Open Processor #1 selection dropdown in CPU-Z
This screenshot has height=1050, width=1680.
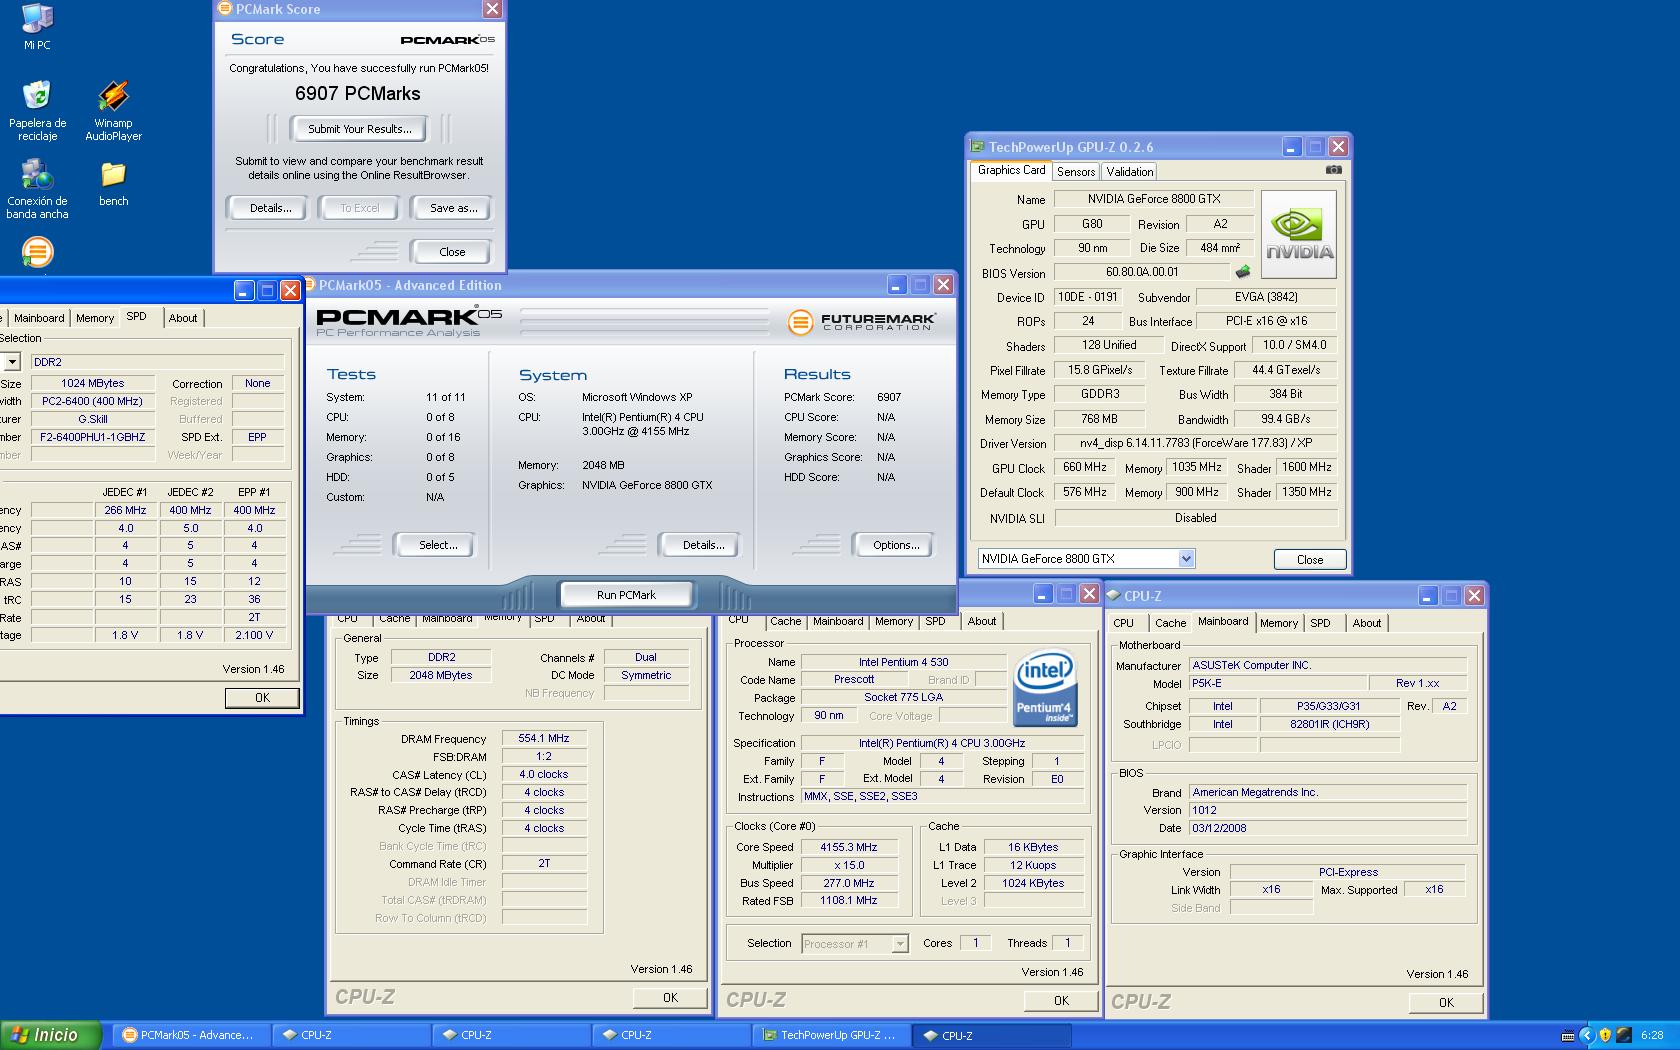(900, 944)
